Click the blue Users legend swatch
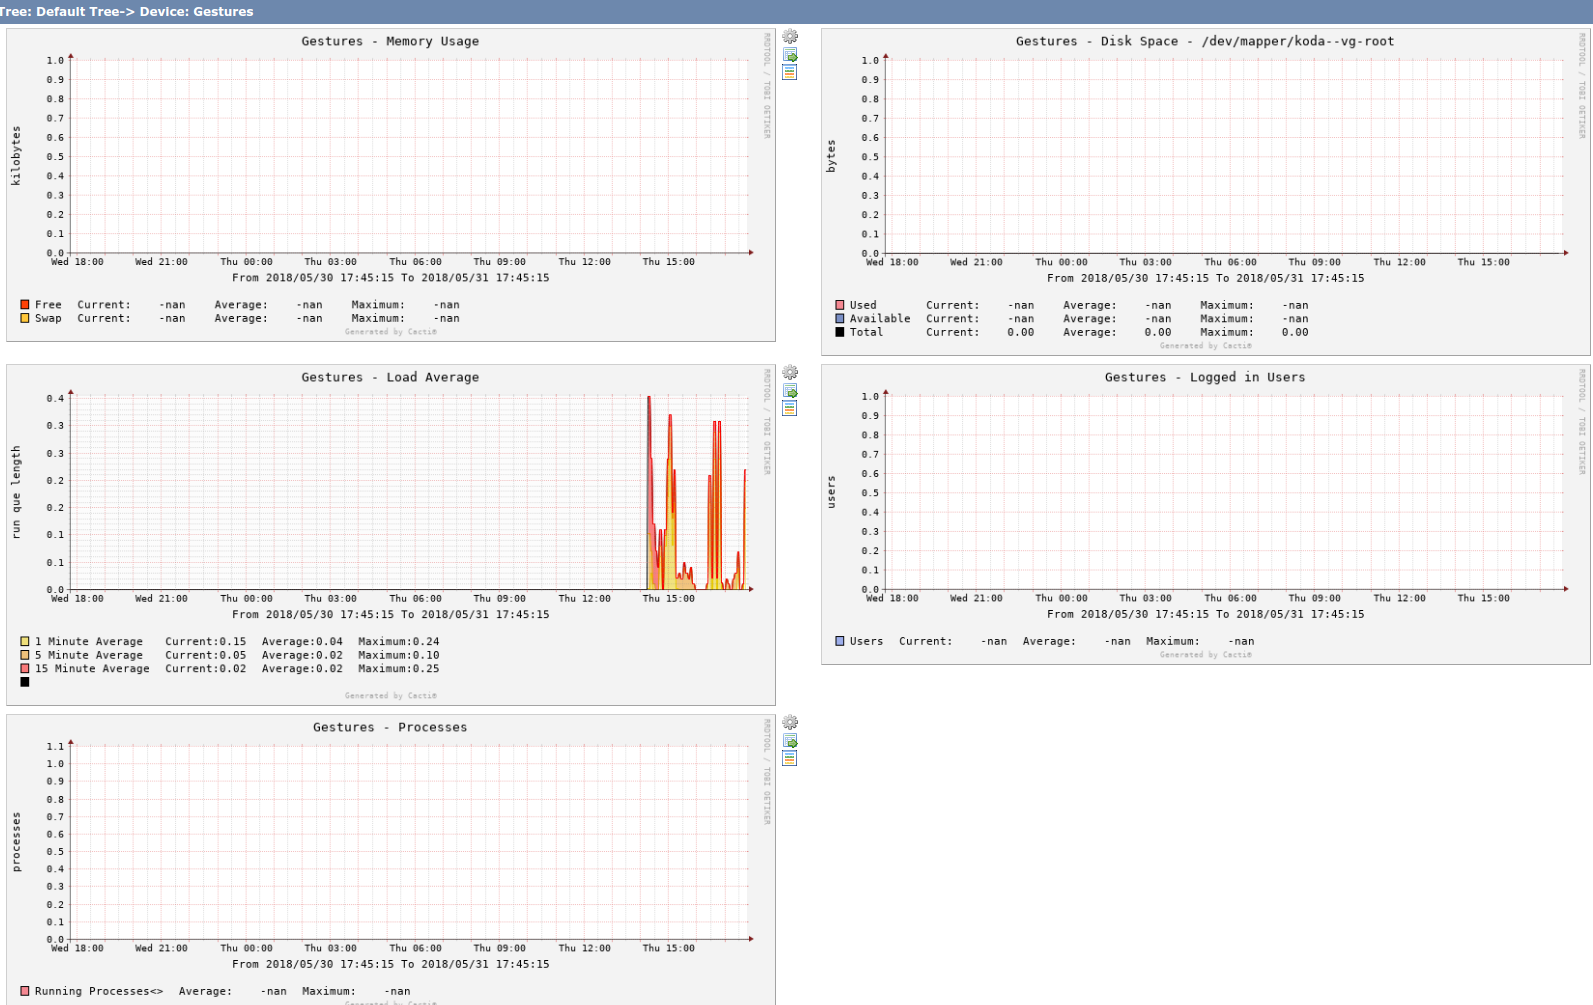The image size is (1593, 1005). coord(840,641)
